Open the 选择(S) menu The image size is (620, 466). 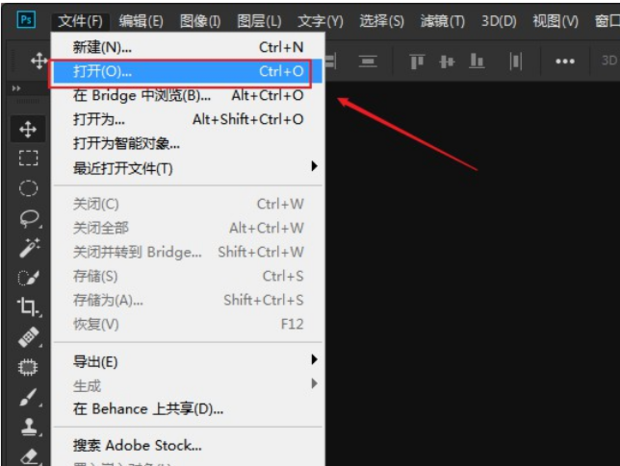click(382, 21)
